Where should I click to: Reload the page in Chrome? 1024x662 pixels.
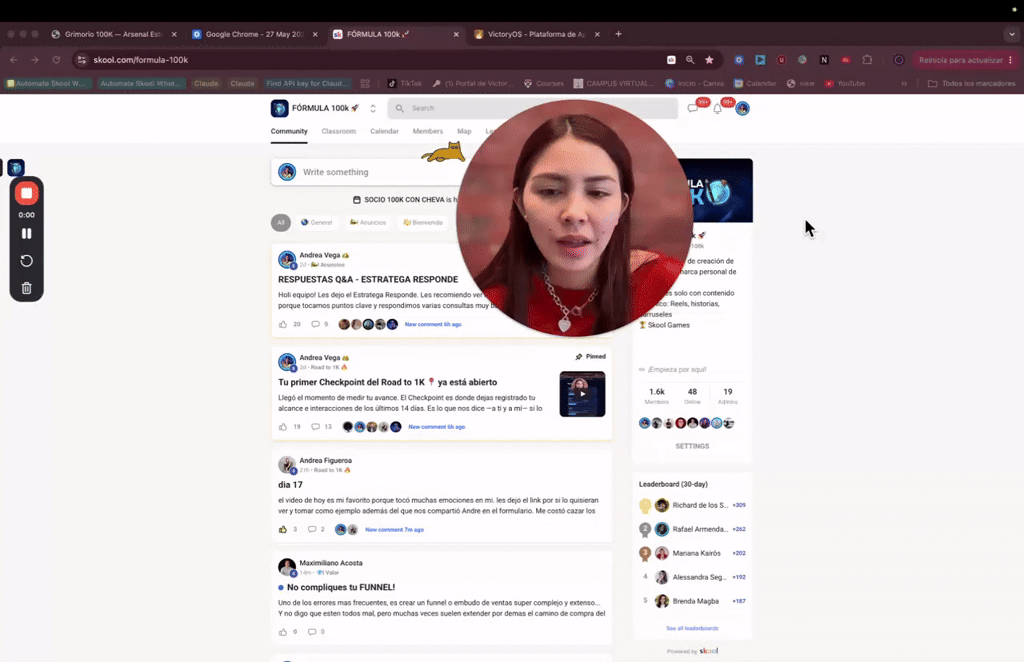(x=56, y=60)
